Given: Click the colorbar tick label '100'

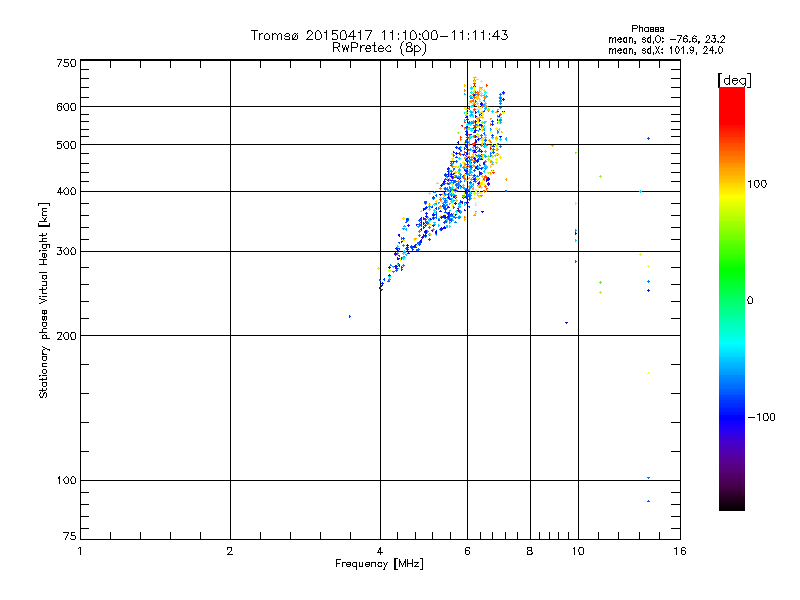Looking at the screenshot, I should [757, 184].
